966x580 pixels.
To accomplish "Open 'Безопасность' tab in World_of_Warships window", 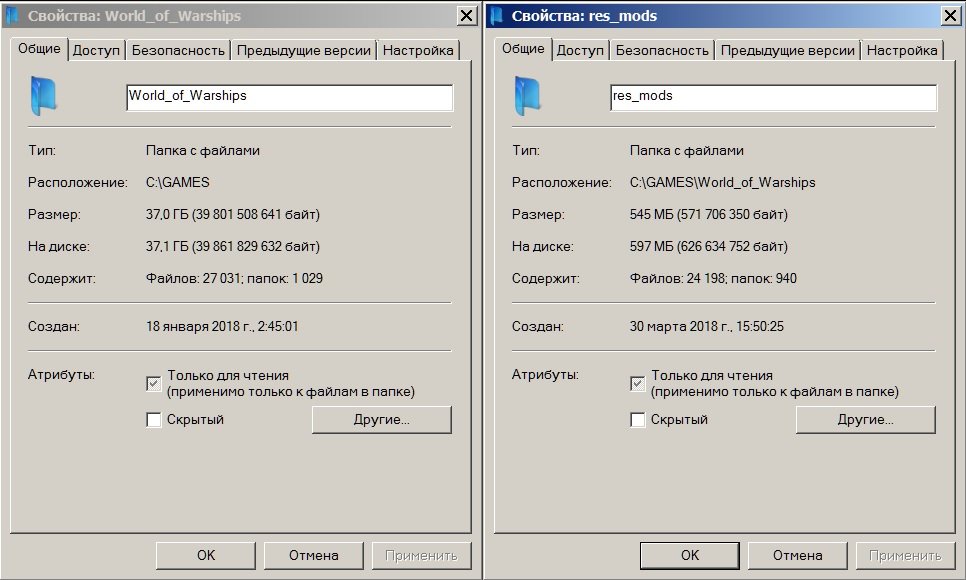I will coord(178,51).
